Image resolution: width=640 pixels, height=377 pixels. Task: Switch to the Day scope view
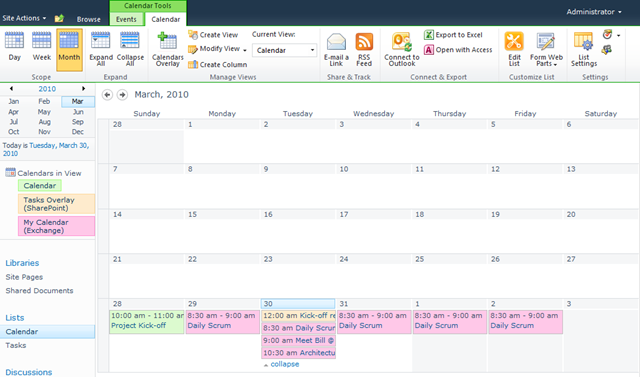14,47
